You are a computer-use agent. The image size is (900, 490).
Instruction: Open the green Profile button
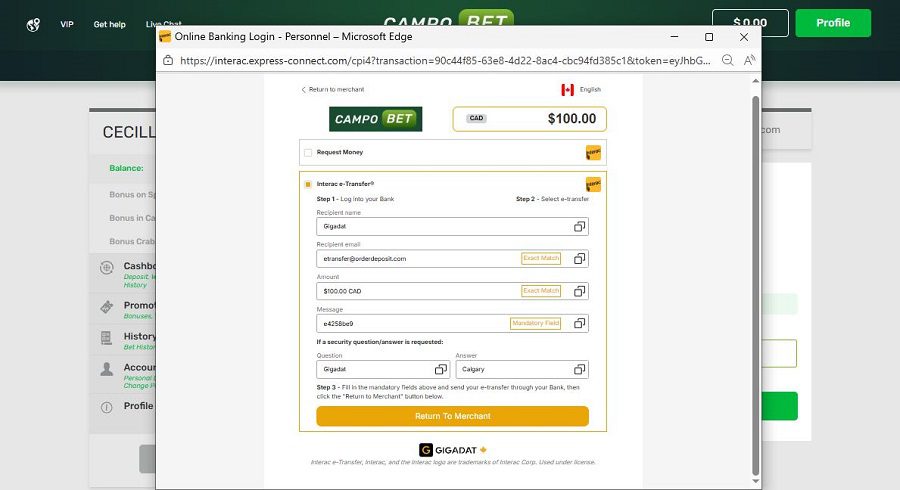(x=833, y=23)
